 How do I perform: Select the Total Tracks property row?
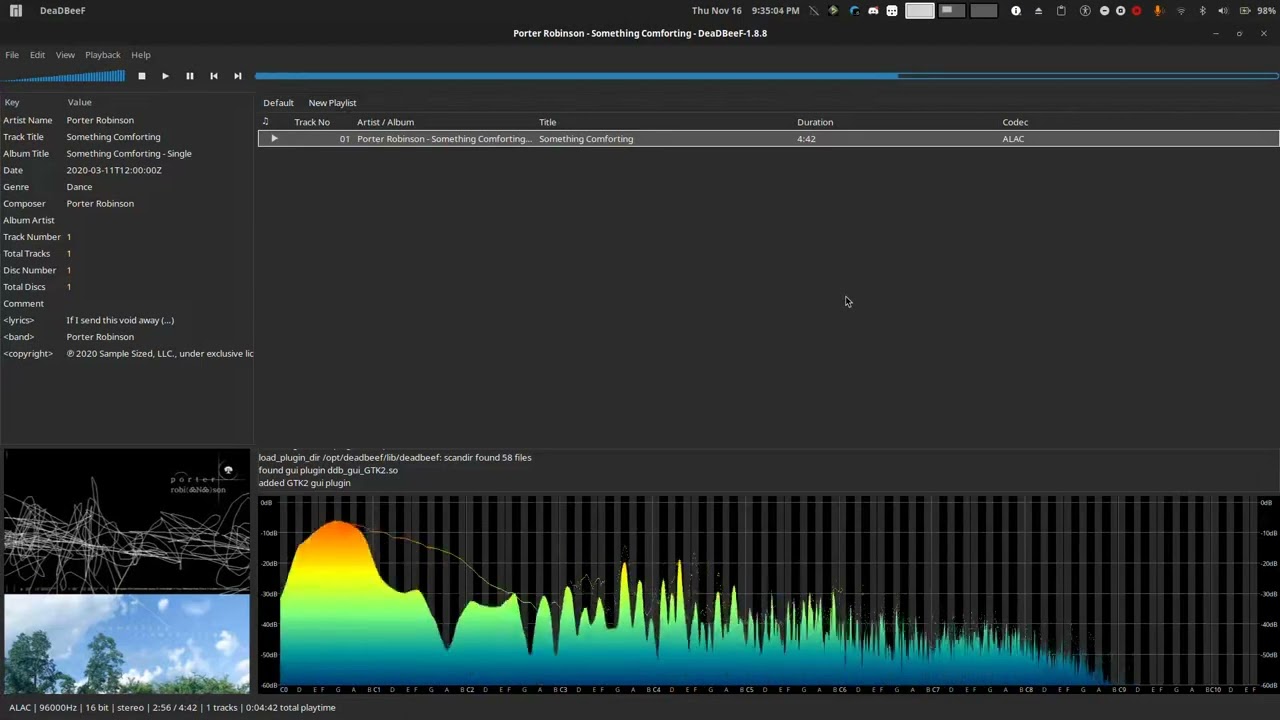pos(127,254)
